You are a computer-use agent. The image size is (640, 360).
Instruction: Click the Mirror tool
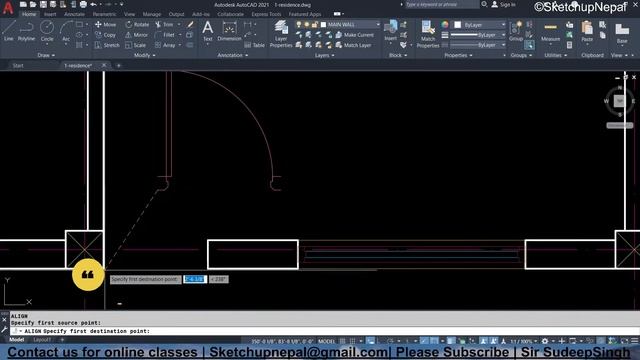[137, 35]
